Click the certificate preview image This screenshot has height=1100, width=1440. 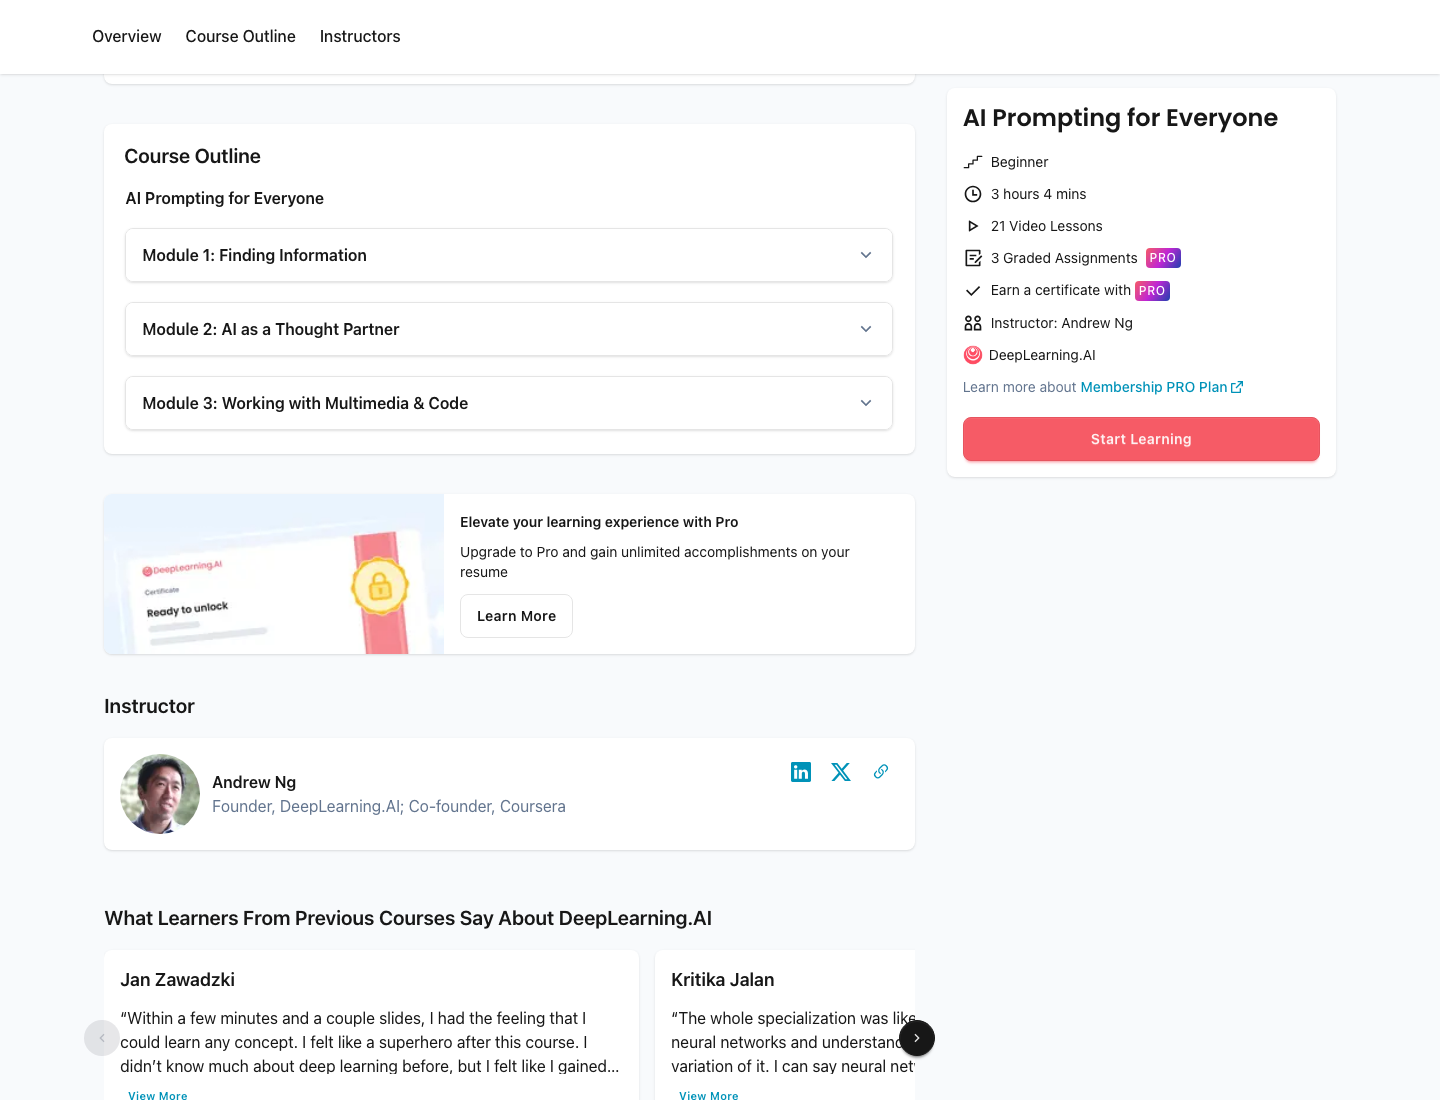[x=274, y=574]
